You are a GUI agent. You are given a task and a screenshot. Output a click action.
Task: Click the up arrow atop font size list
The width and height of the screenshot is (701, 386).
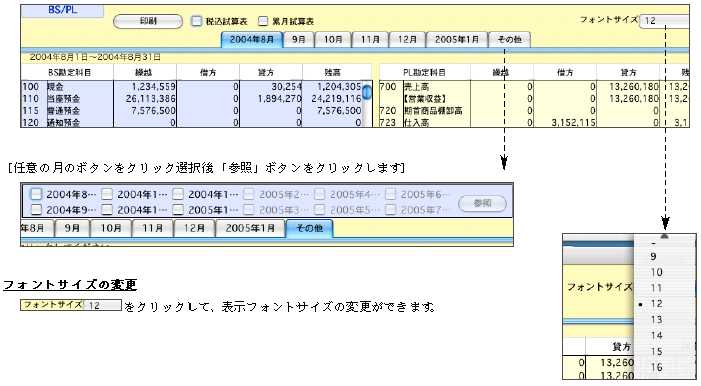point(665,236)
